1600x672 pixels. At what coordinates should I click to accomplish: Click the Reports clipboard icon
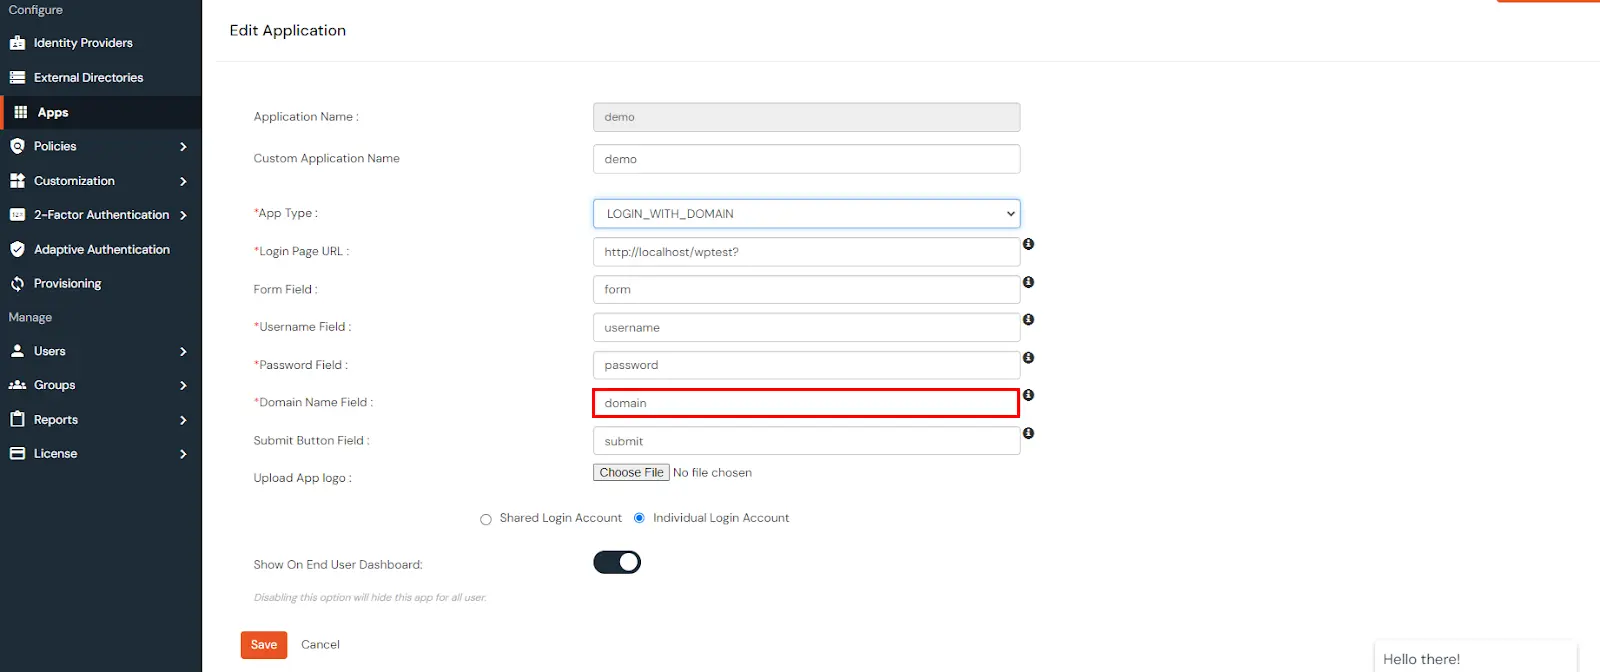tap(17, 419)
